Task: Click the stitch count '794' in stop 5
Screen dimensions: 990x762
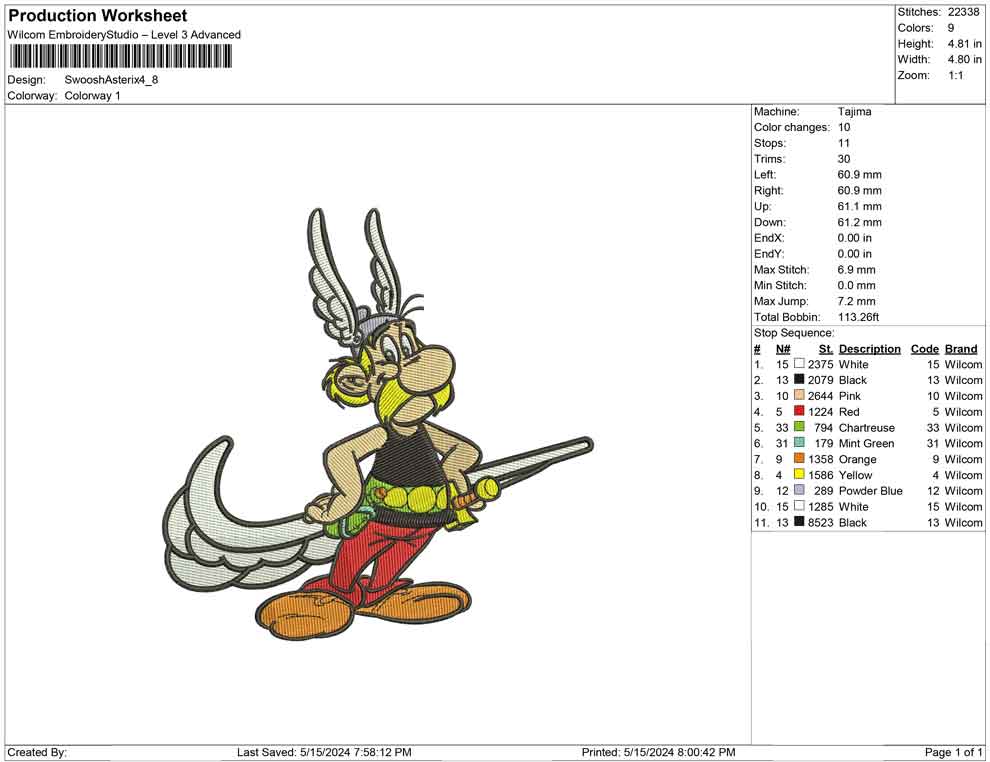Action: 824,427
